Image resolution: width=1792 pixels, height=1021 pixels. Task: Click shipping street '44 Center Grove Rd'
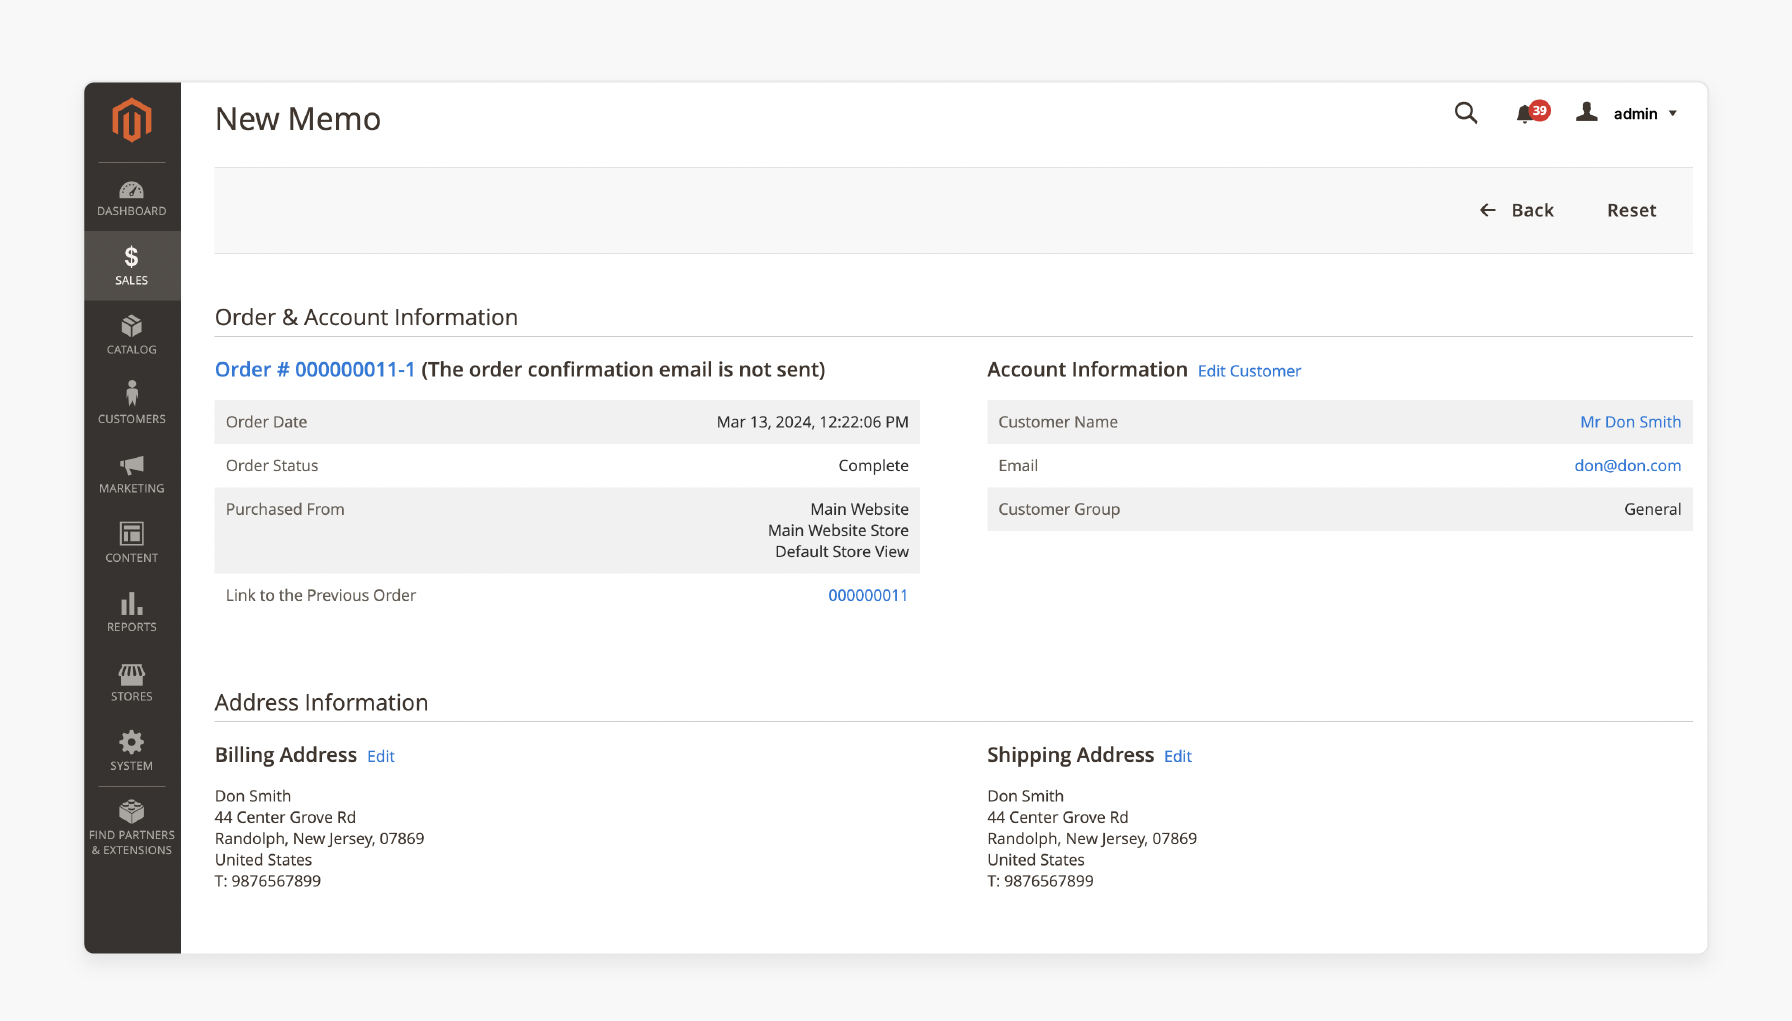tap(1058, 817)
